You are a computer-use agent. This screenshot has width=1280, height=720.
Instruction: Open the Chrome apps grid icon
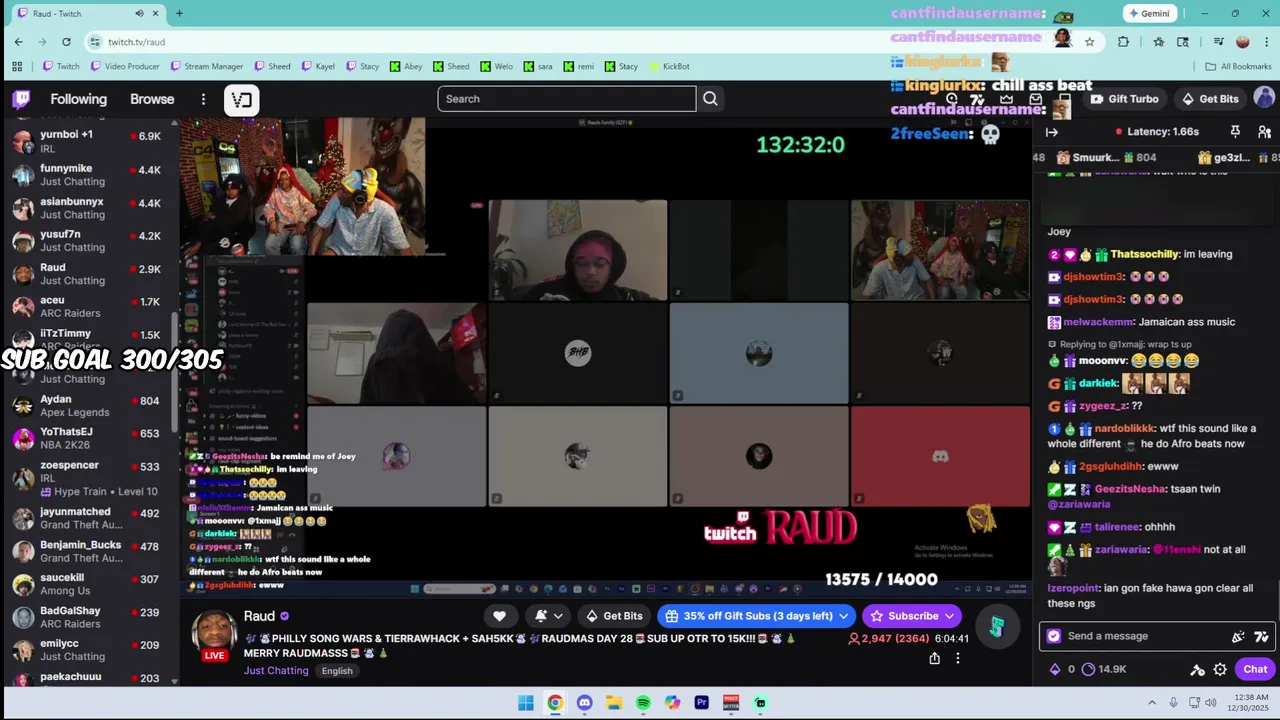pyautogui.click(x=17, y=66)
